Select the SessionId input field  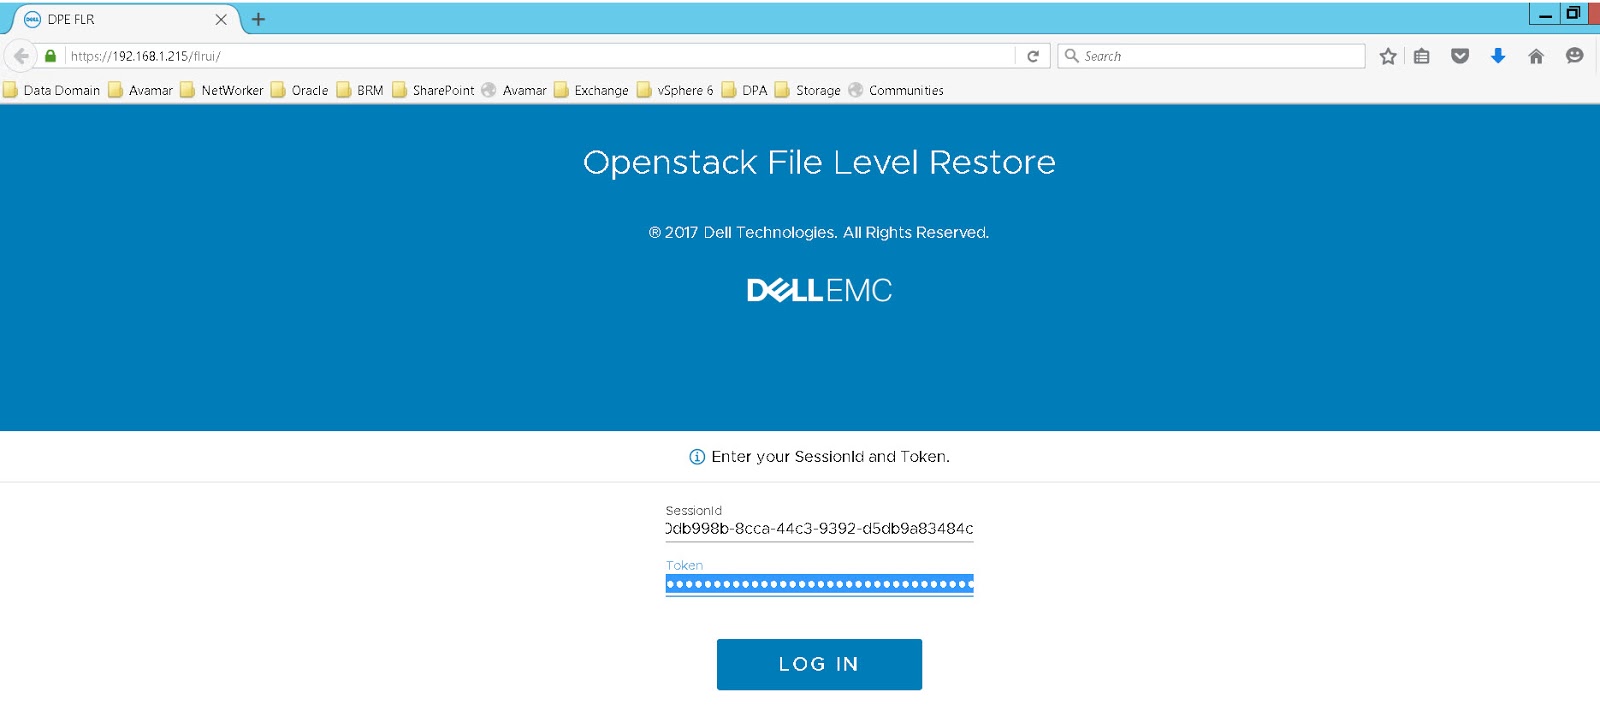[x=820, y=529]
